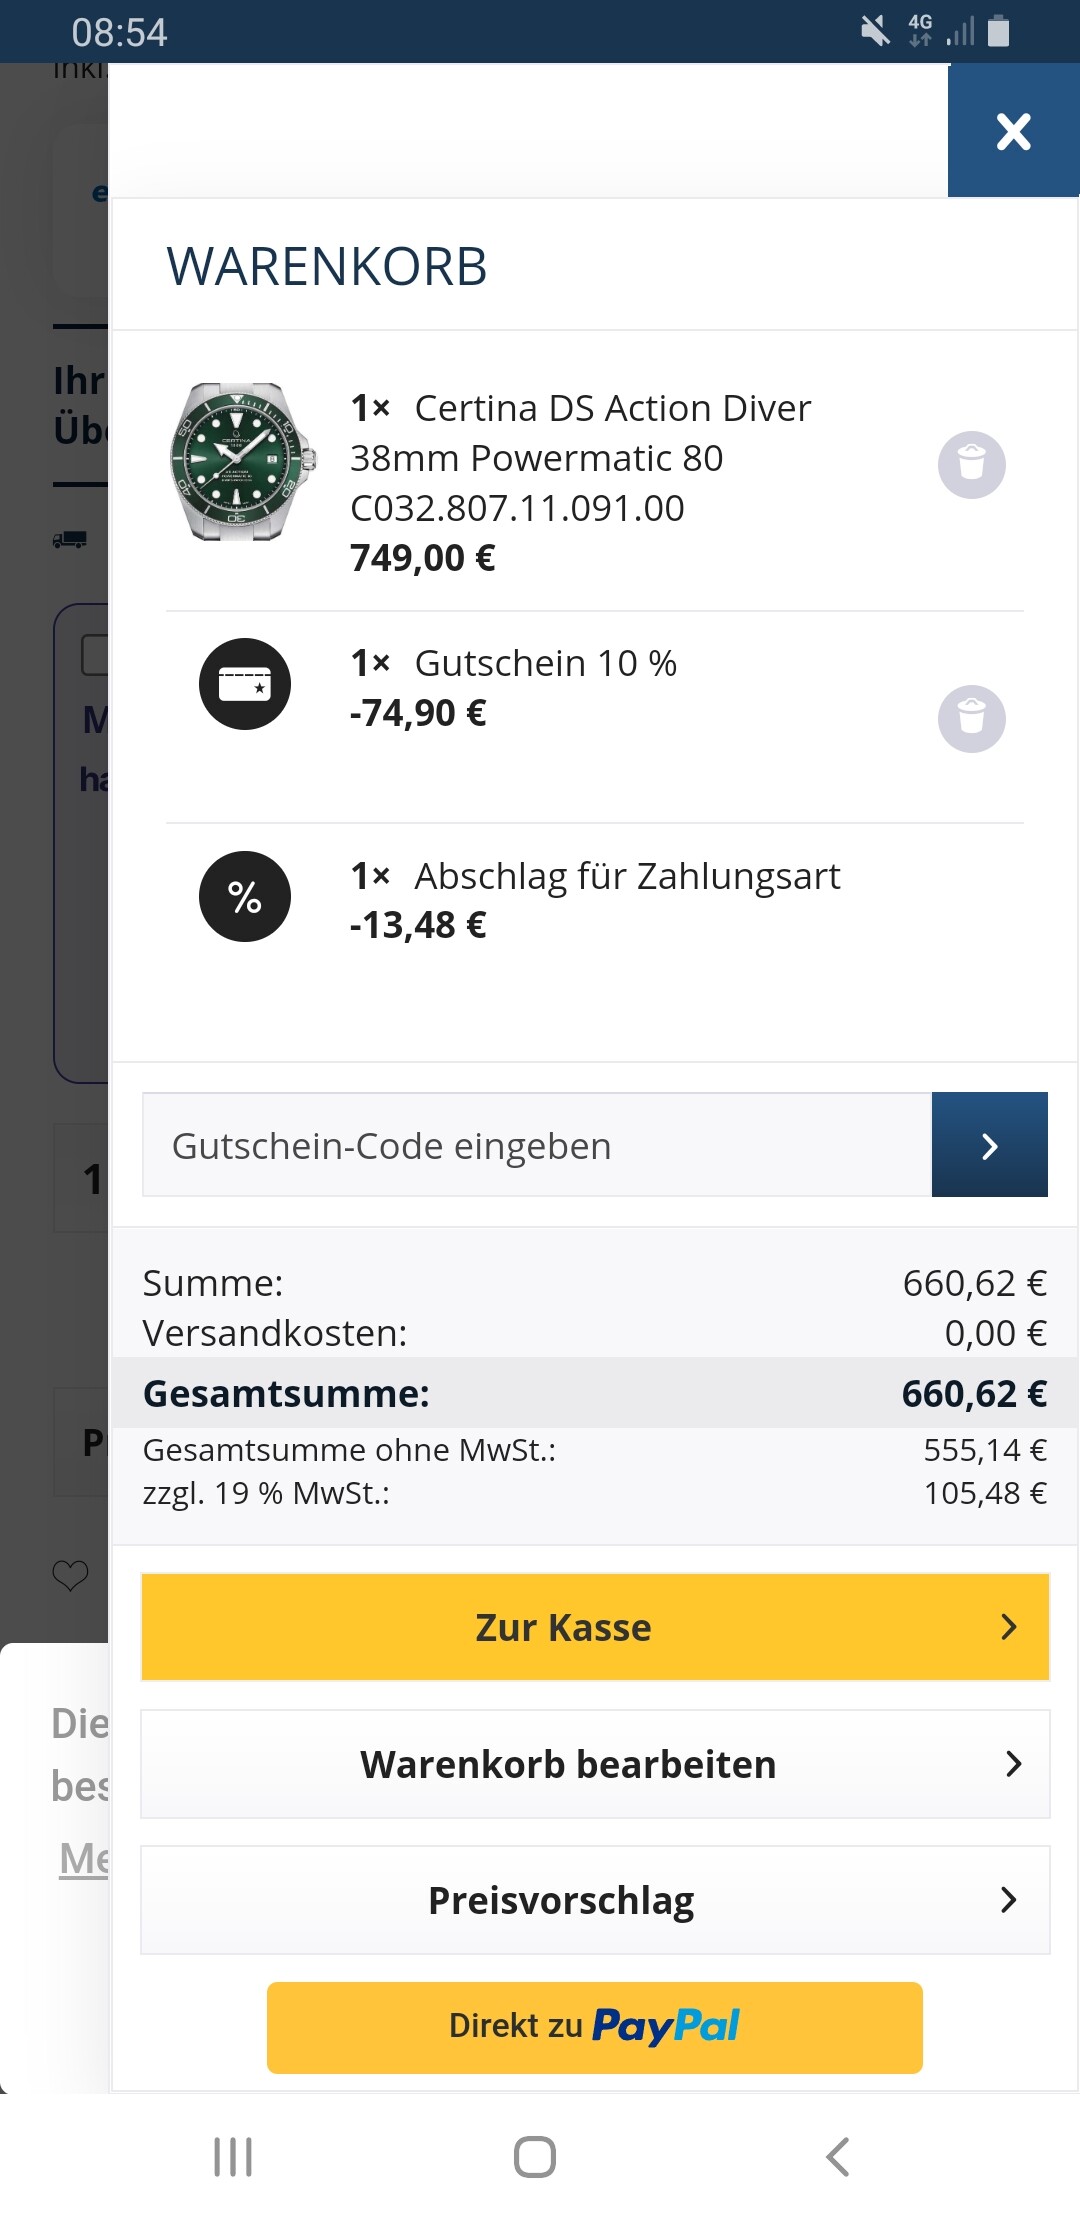Delete the Gutschein 10 % voucher
This screenshot has width=1080, height=2220.
coord(971,719)
